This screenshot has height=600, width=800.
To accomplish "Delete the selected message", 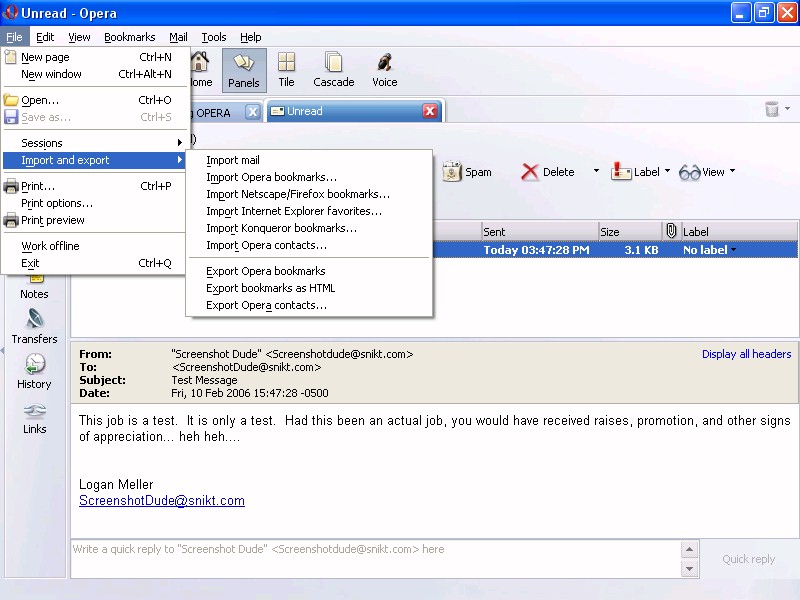I will point(548,172).
